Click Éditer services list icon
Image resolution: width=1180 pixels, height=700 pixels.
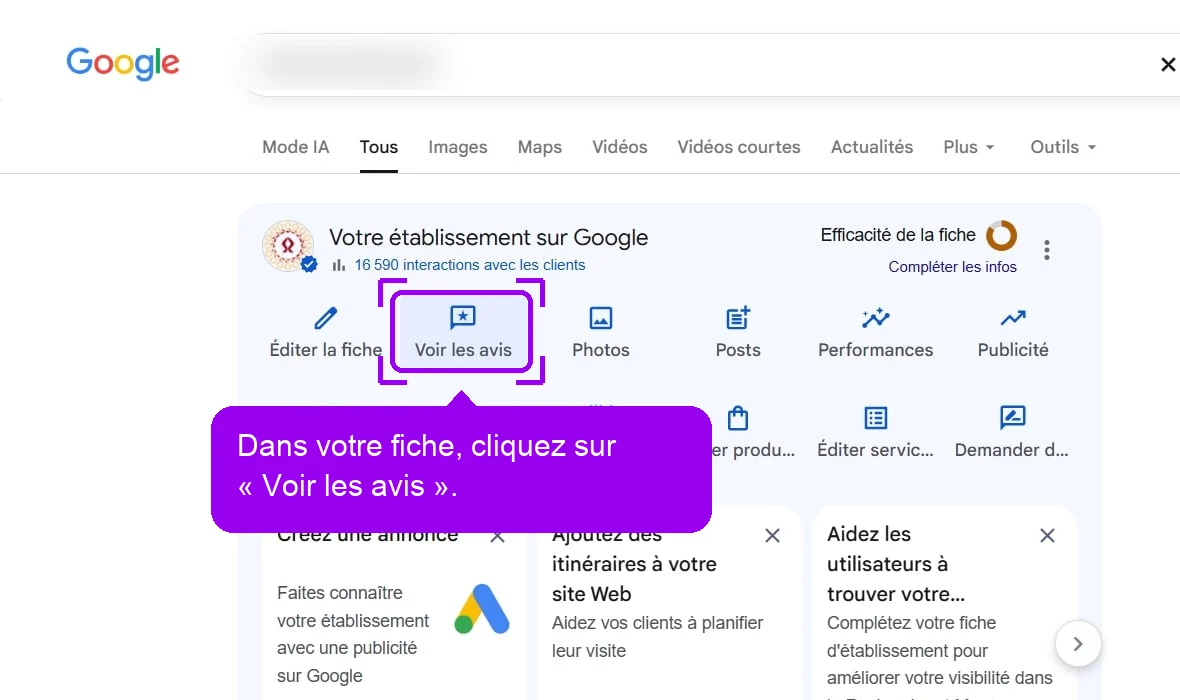coord(875,418)
